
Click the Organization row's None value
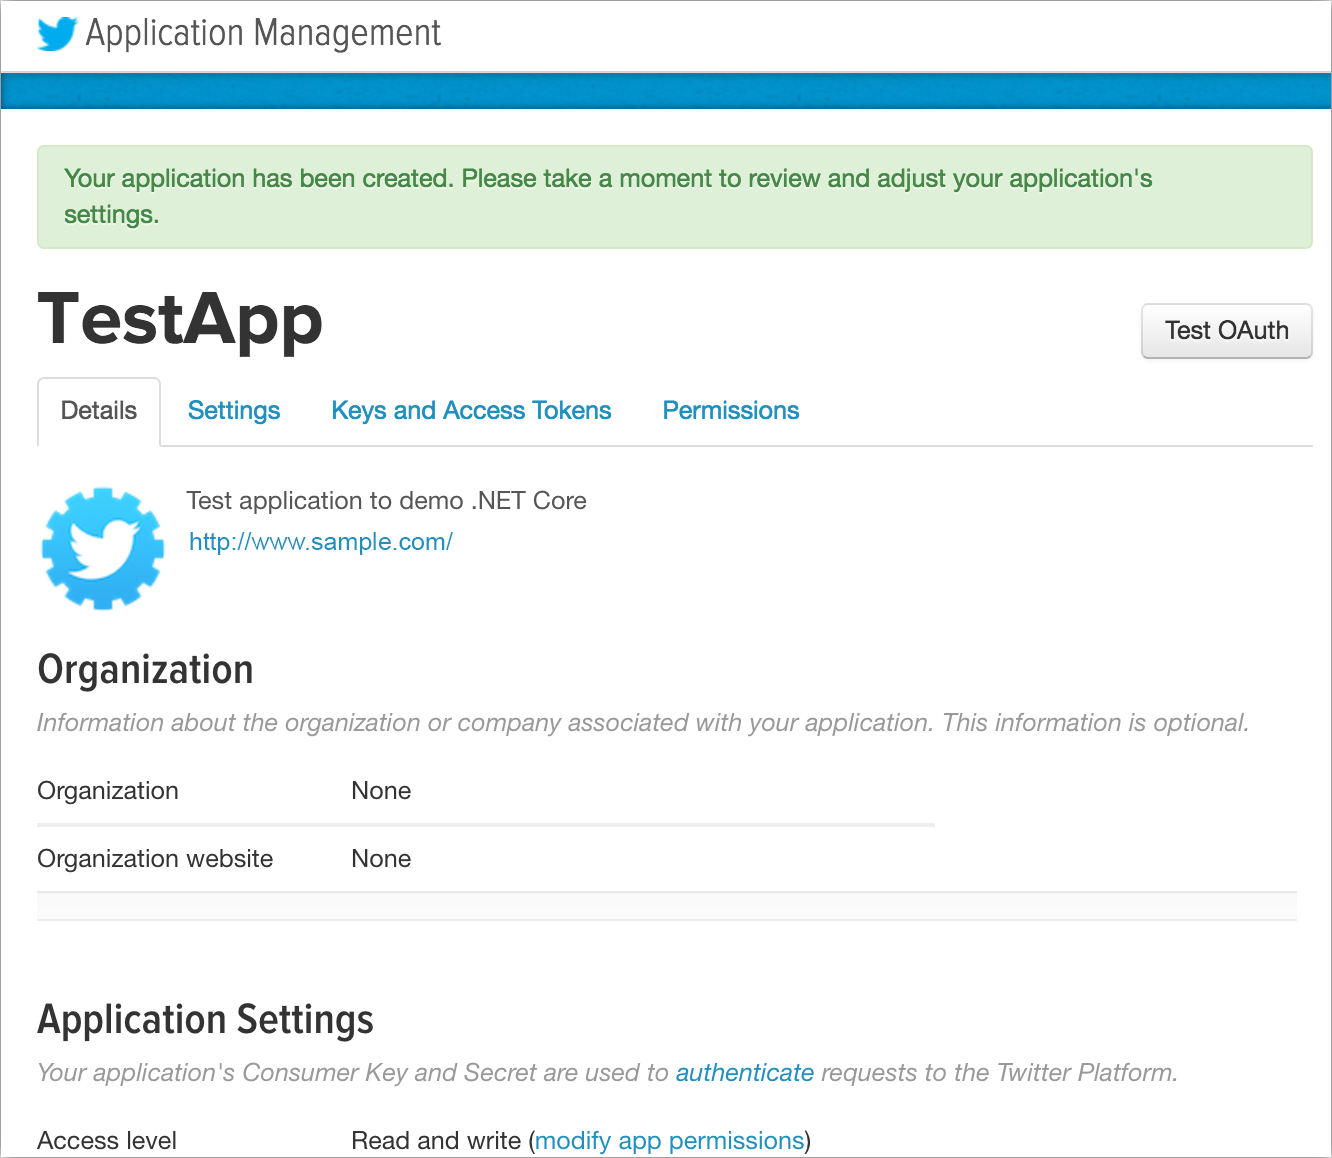tap(381, 791)
